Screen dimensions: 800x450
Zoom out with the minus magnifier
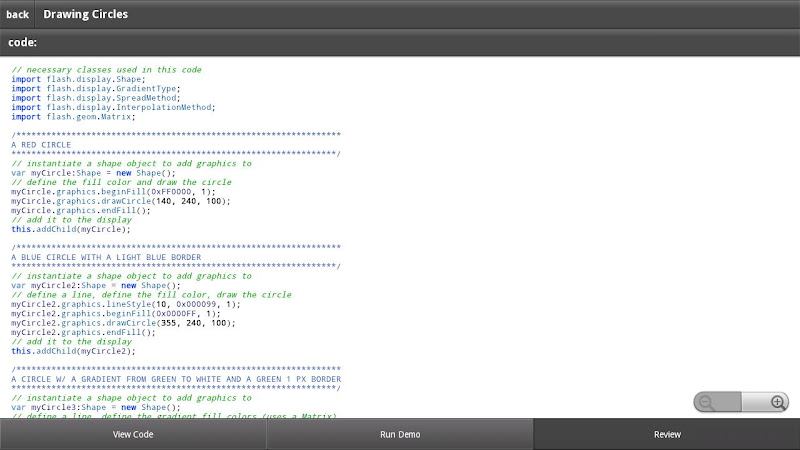717,403
